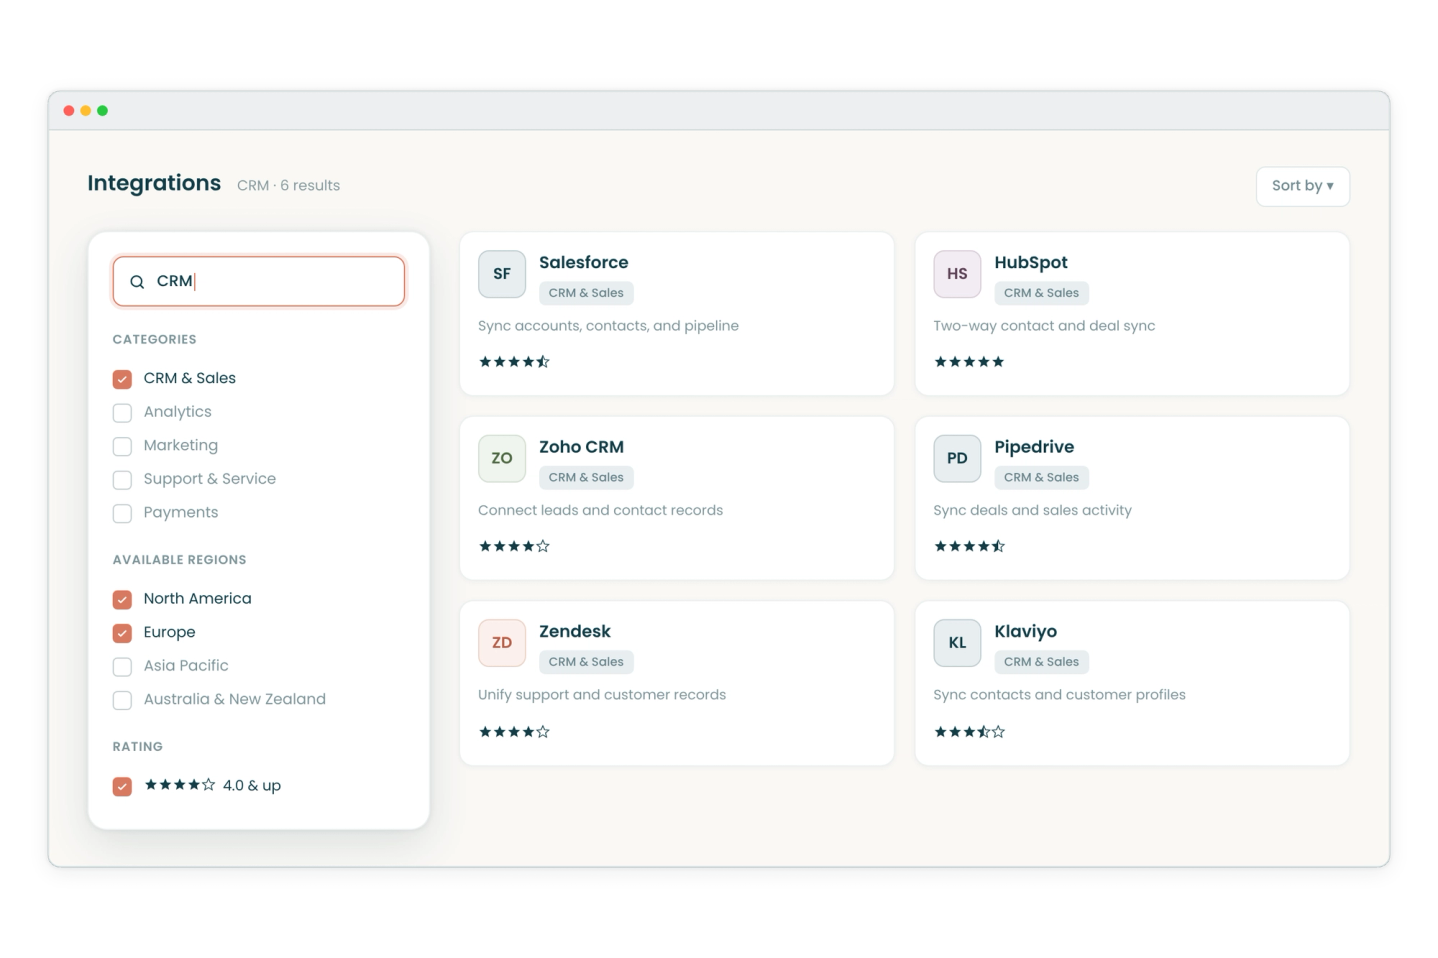The image size is (1438, 958).
Task: Click the search magnifier icon
Action: [137, 282]
